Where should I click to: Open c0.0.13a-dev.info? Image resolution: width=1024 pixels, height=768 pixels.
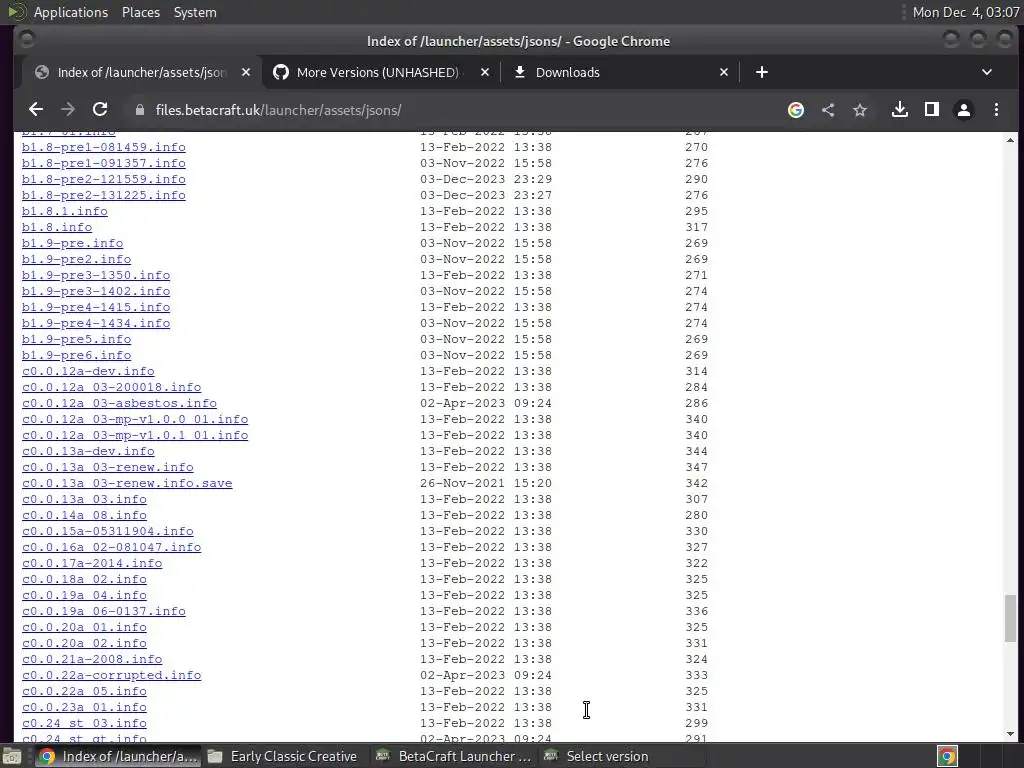click(88, 451)
